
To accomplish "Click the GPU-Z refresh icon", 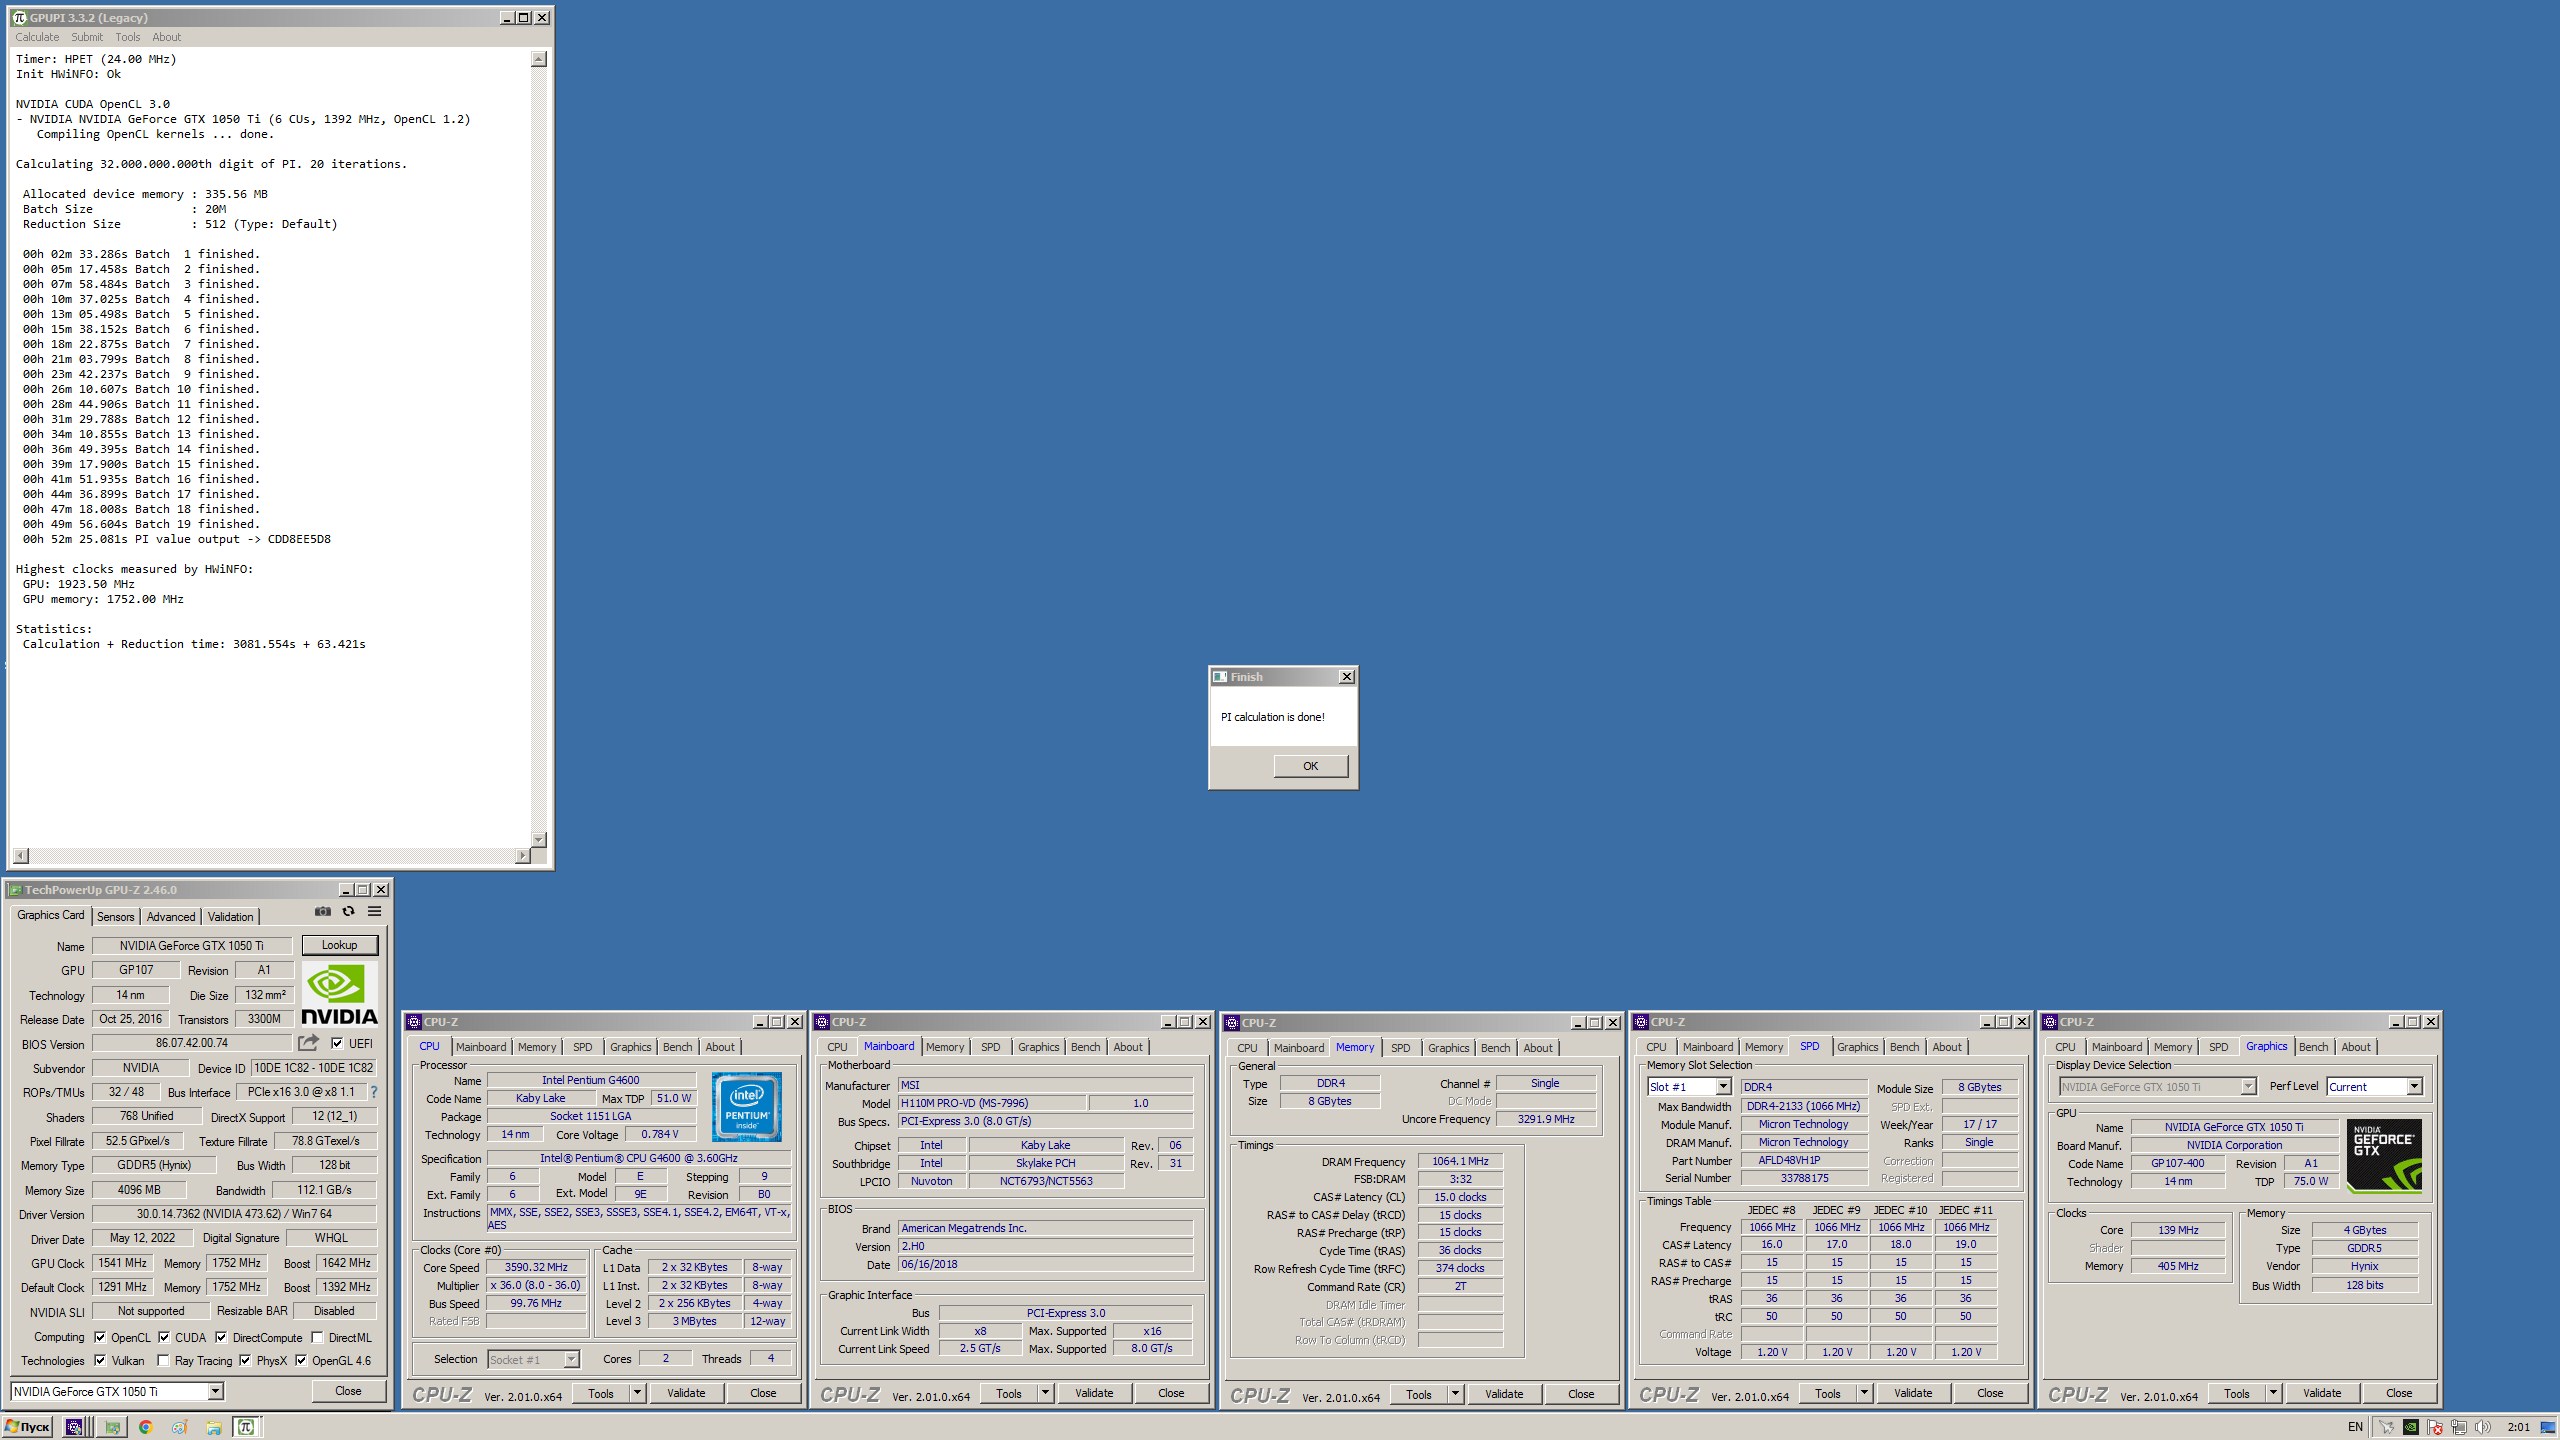I will [x=348, y=911].
